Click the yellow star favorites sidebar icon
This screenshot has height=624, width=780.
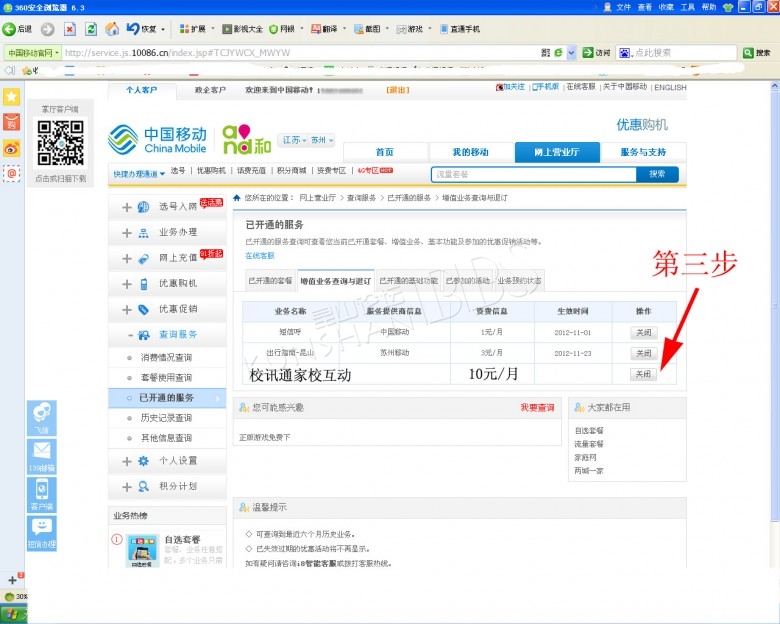(x=11, y=96)
